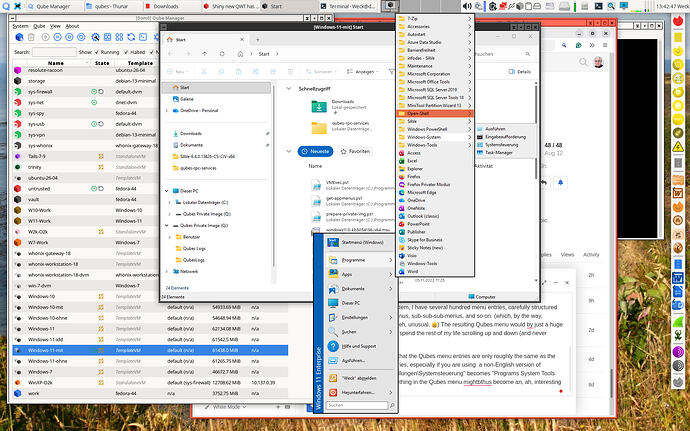Viewport: 690px width, 431px height.
Task: Click the shutdown qube icon in Qube Manager toolbar
Action: point(69,37)
